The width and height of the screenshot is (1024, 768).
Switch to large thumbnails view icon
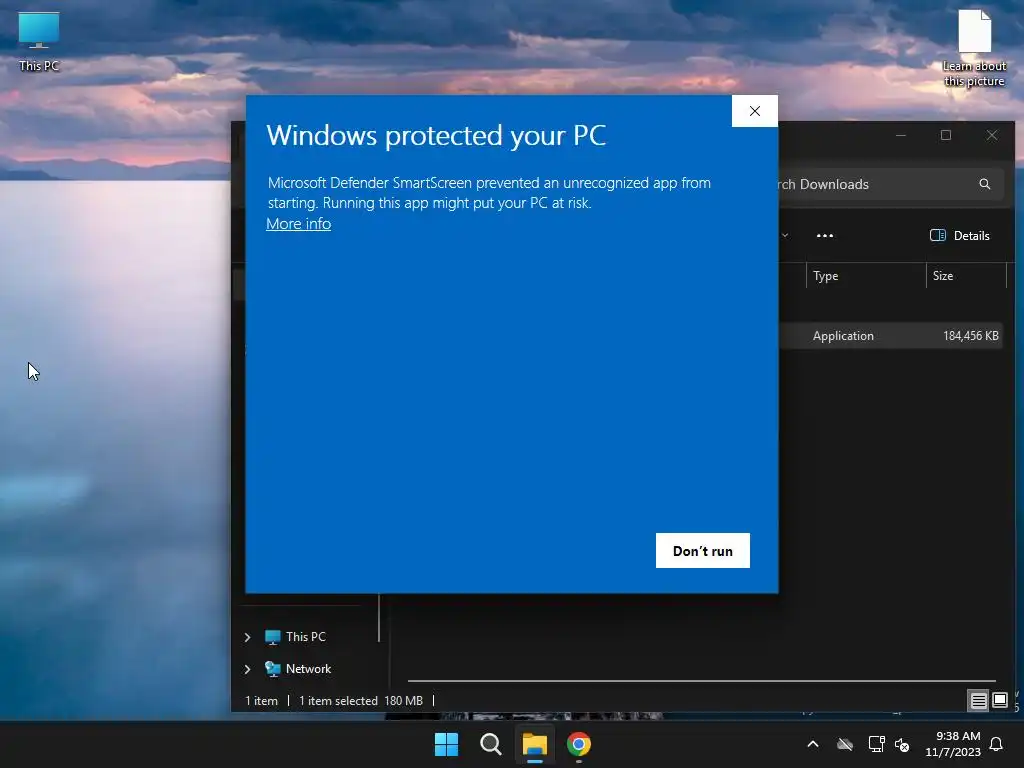1000,701
